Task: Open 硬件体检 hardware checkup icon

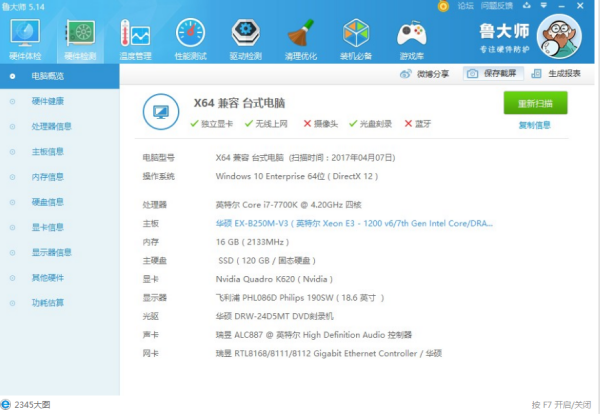Action: pyautogui.click(x=25, y=39)
